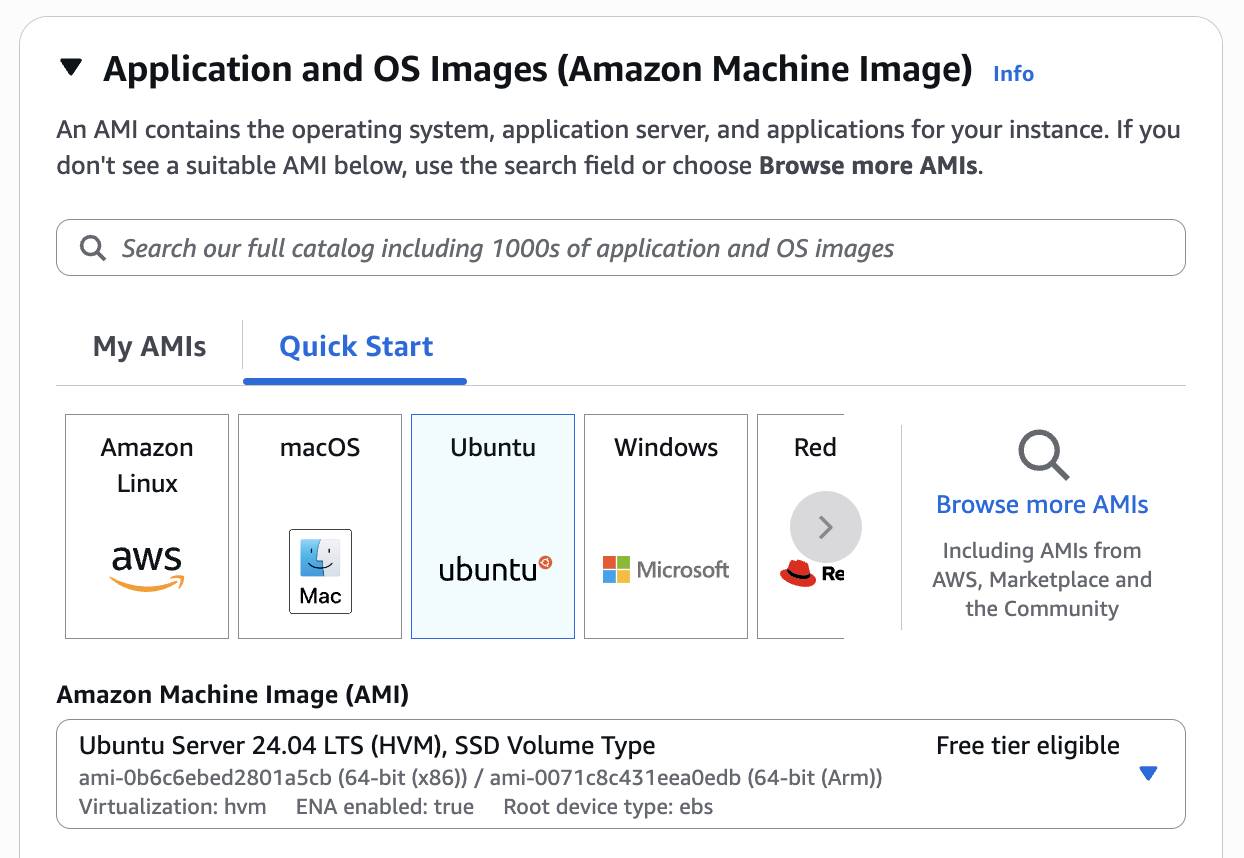
Task: Collapse the Application and OS Images section
Action: pos(70,68)
